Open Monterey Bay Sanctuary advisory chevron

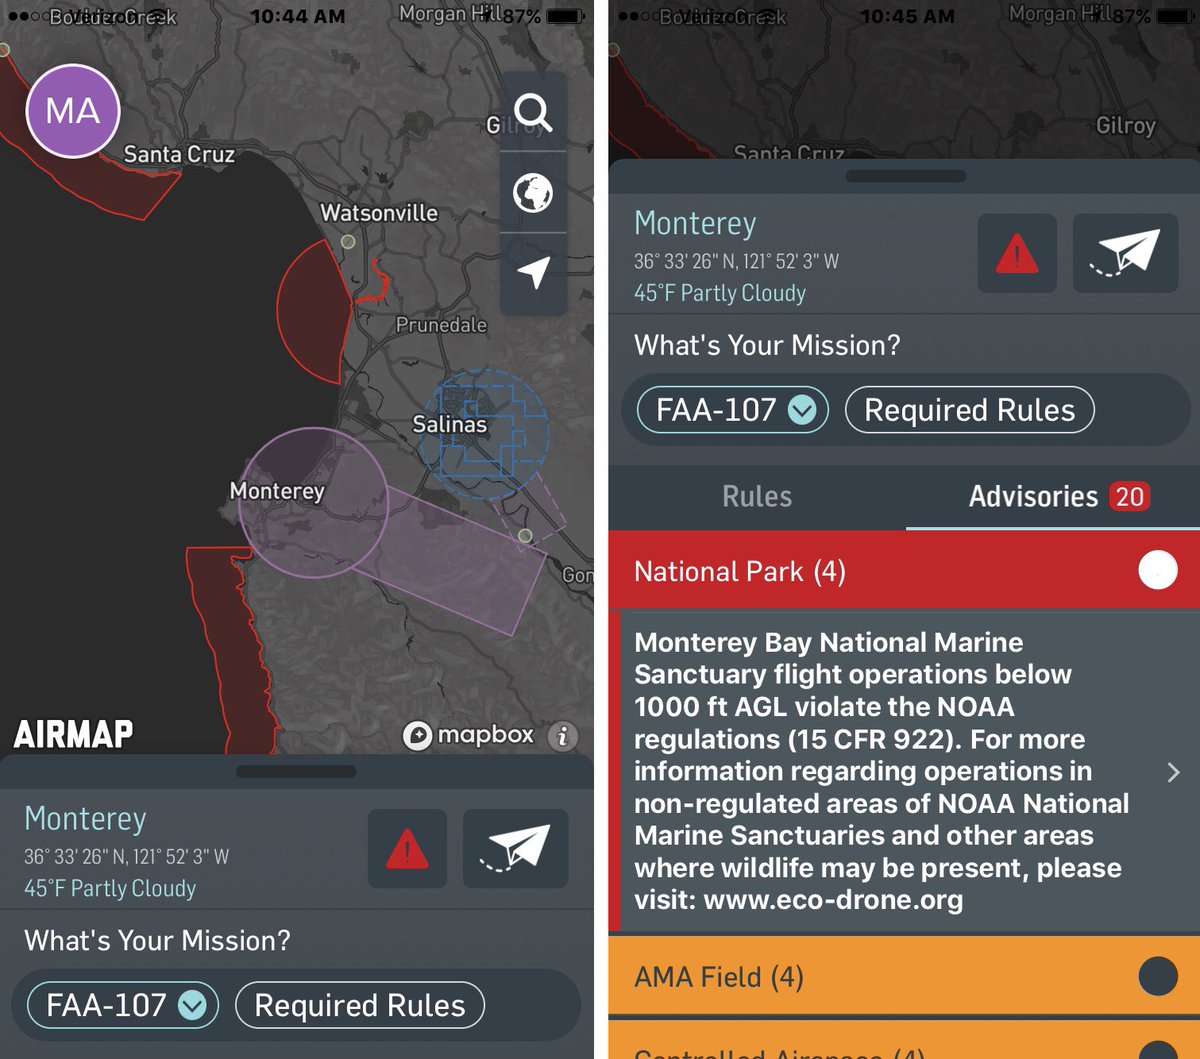[x=1174, y=772]
